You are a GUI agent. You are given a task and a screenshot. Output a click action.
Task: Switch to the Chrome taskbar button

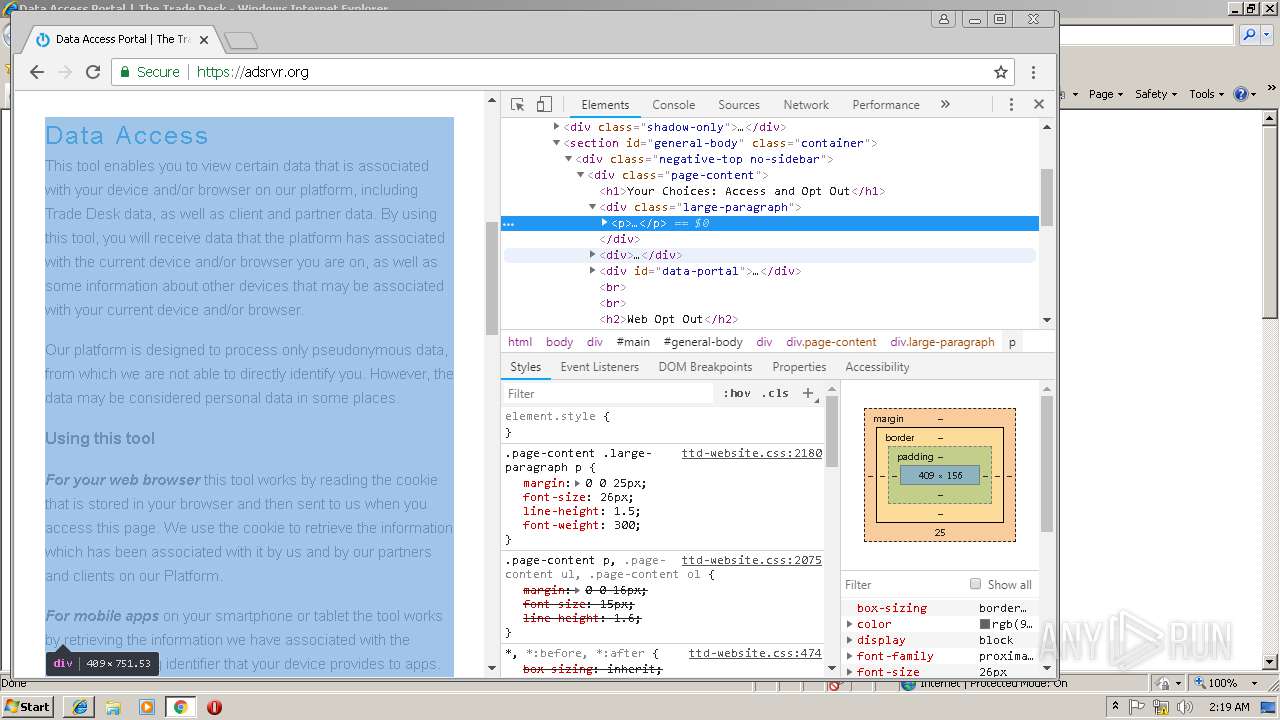pyautogui.click(x=180, y=706)
